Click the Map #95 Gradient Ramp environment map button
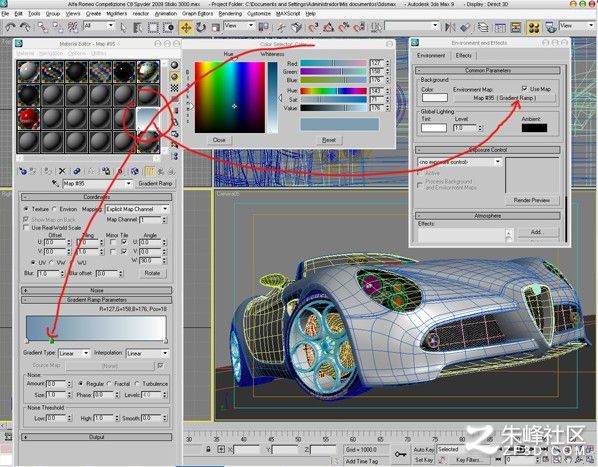This screenshot has width=598, height=467. tap(504, 98)
